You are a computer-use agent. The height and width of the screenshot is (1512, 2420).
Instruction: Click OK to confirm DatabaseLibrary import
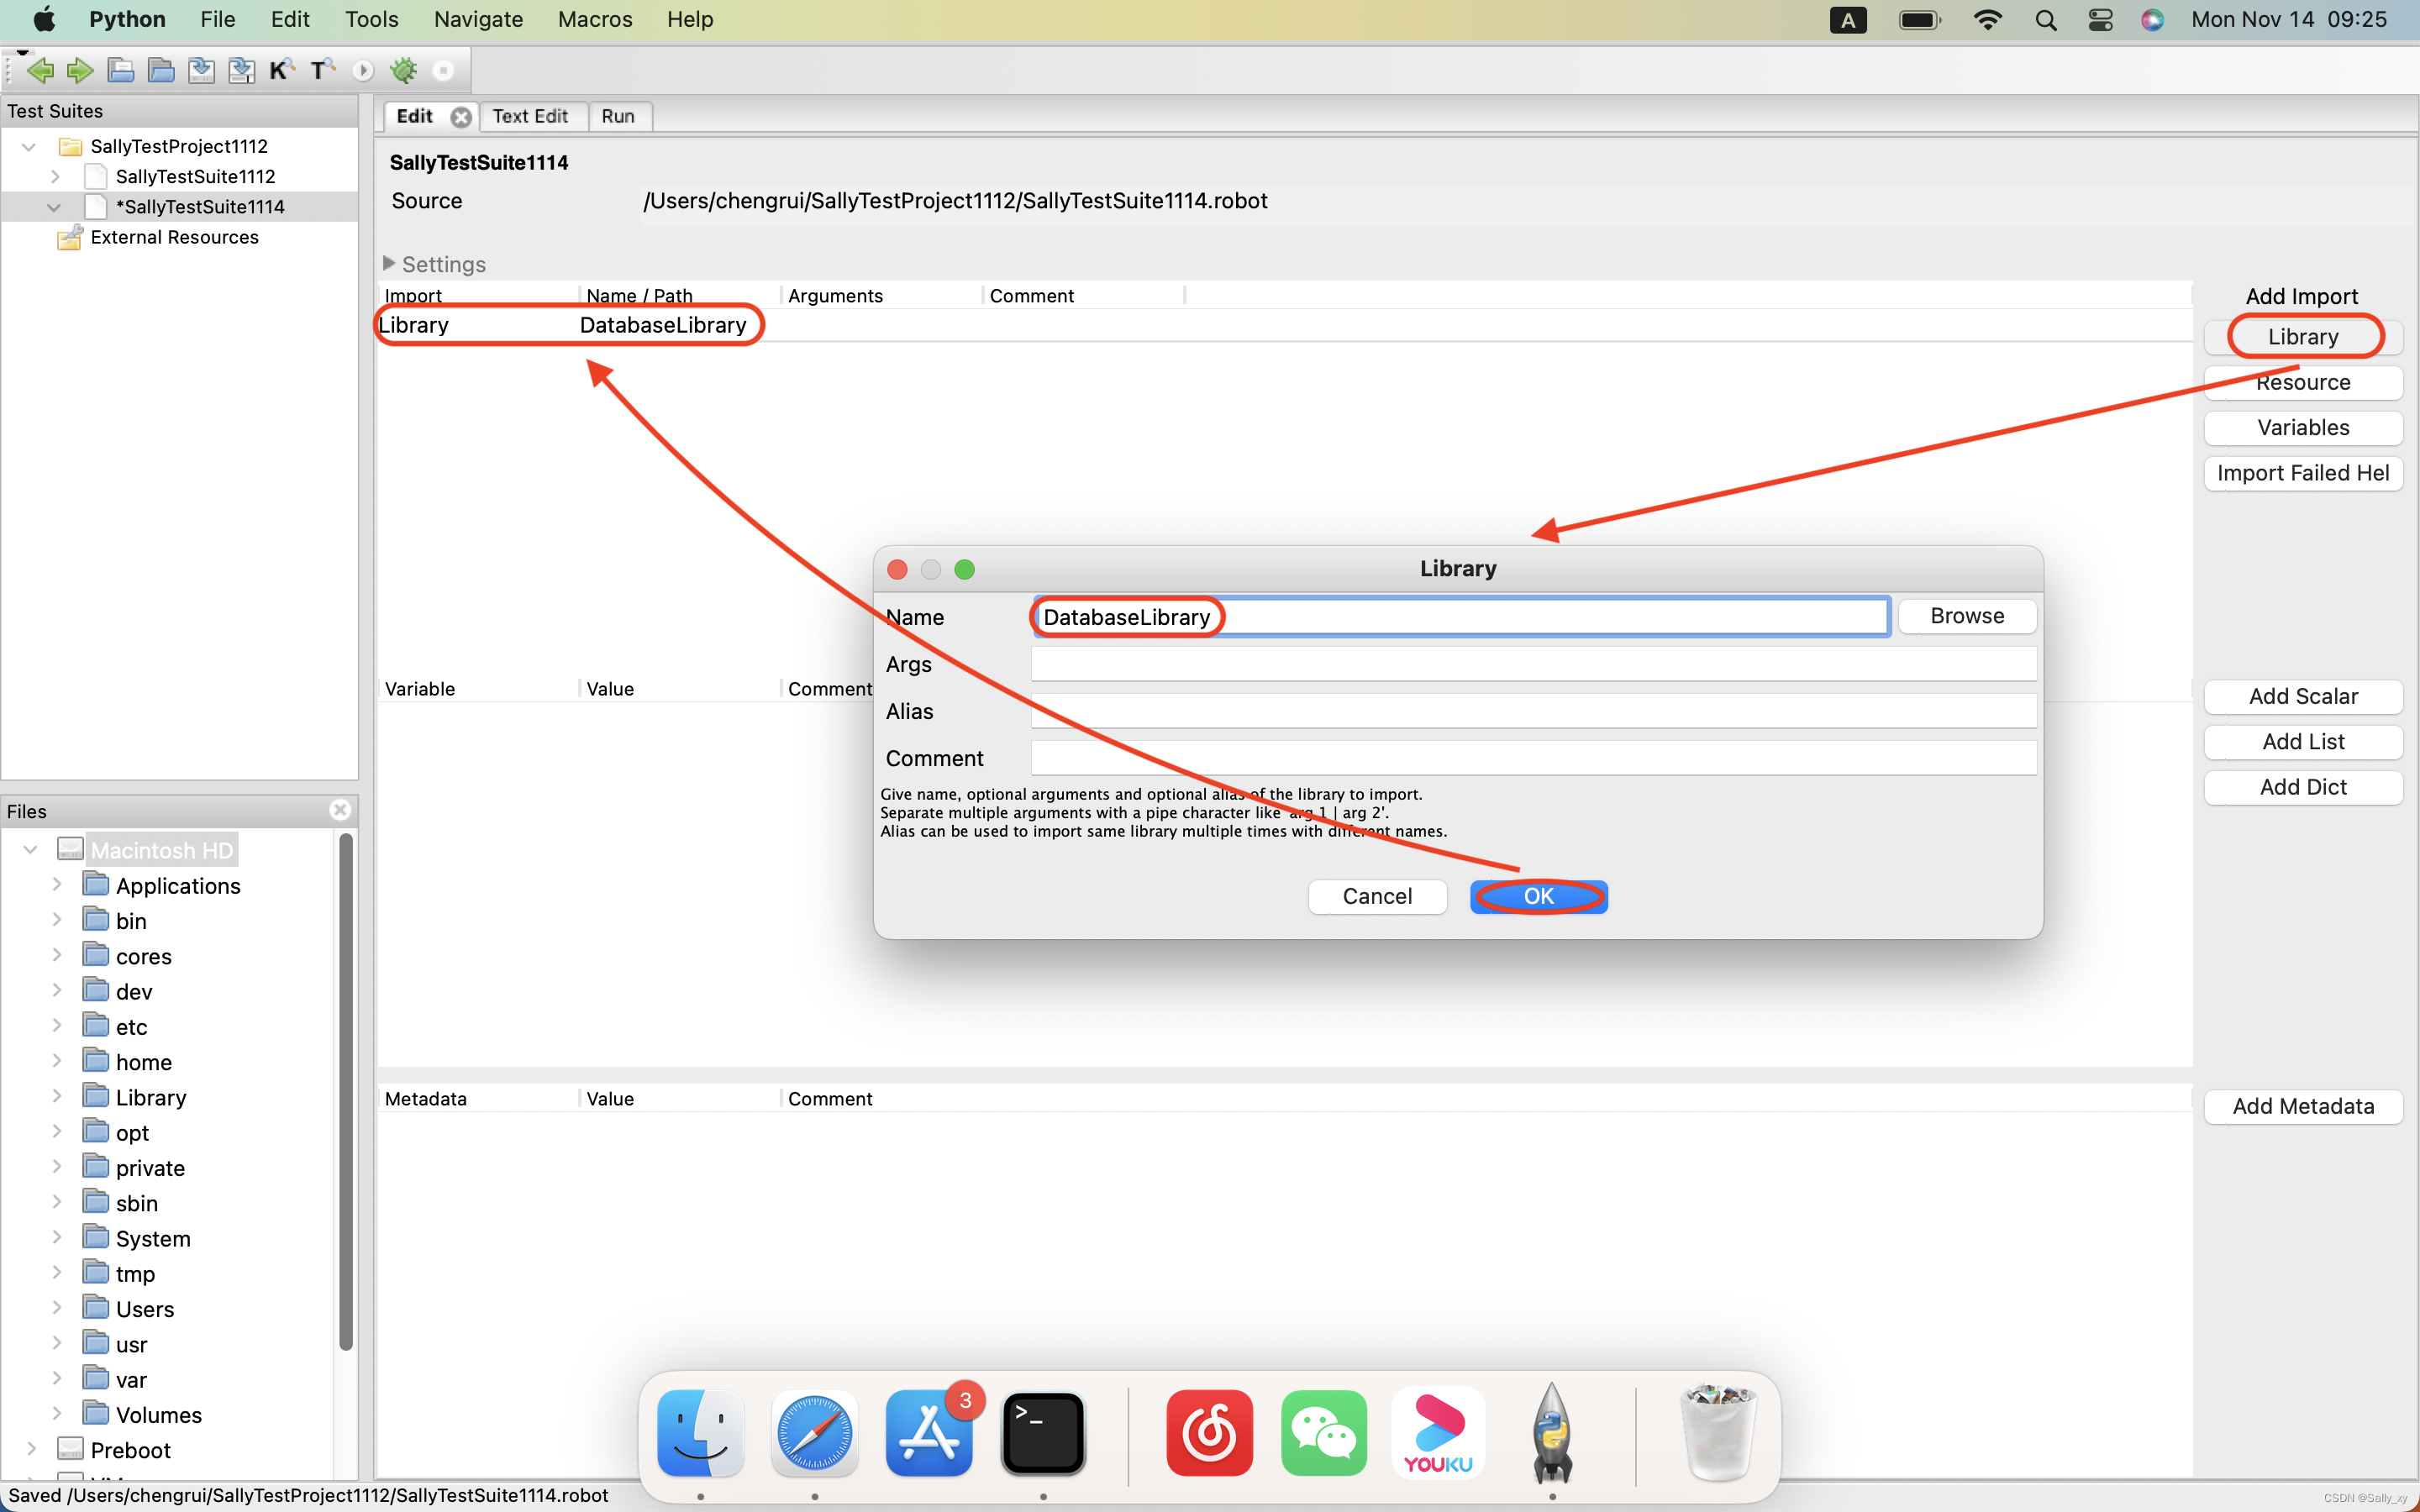tap(1537, 895)
